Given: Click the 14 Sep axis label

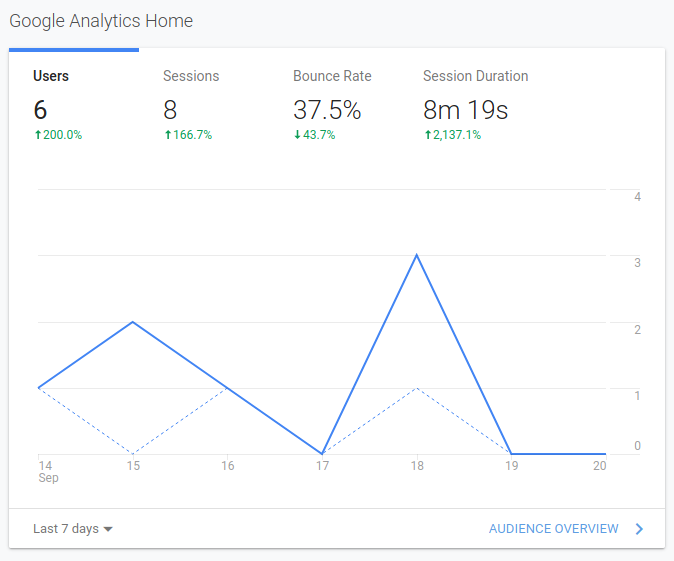Looking at the screenshot, I should click(x=48, y=472).
